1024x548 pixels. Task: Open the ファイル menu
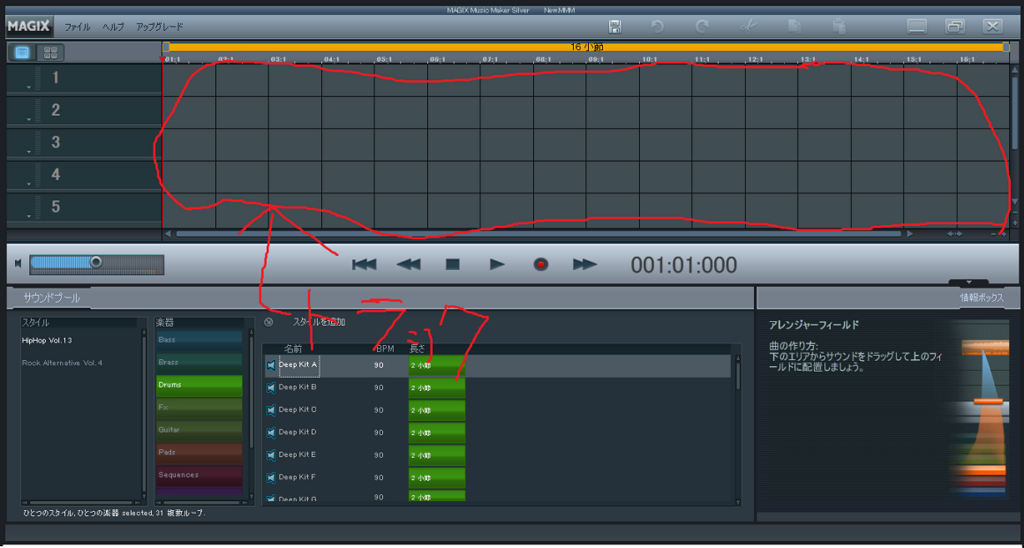tap(77, 27)
